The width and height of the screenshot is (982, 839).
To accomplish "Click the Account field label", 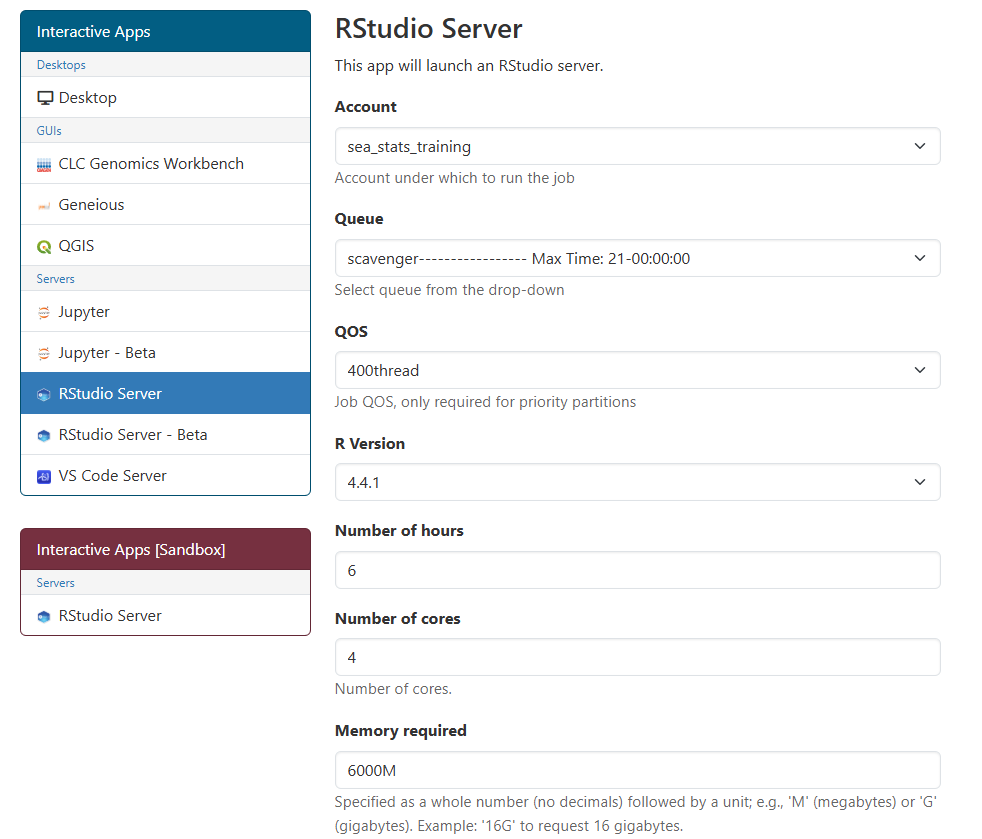I will coord(366,106).
